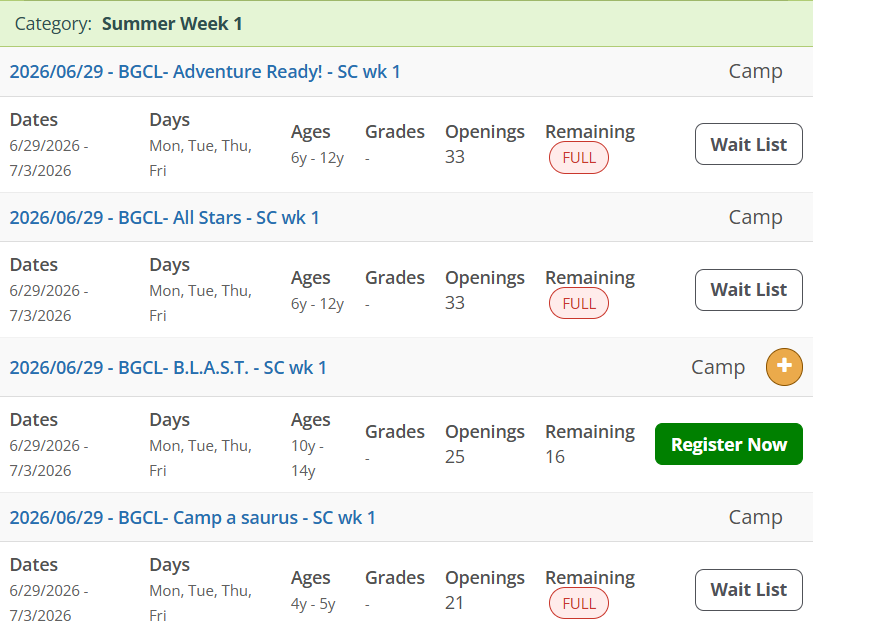Open the BGCL- Adventure Ready! camp link
Image resolution: width=879 pixels, height=630 pixels.
pyautogui.click(x=205, y=72)
